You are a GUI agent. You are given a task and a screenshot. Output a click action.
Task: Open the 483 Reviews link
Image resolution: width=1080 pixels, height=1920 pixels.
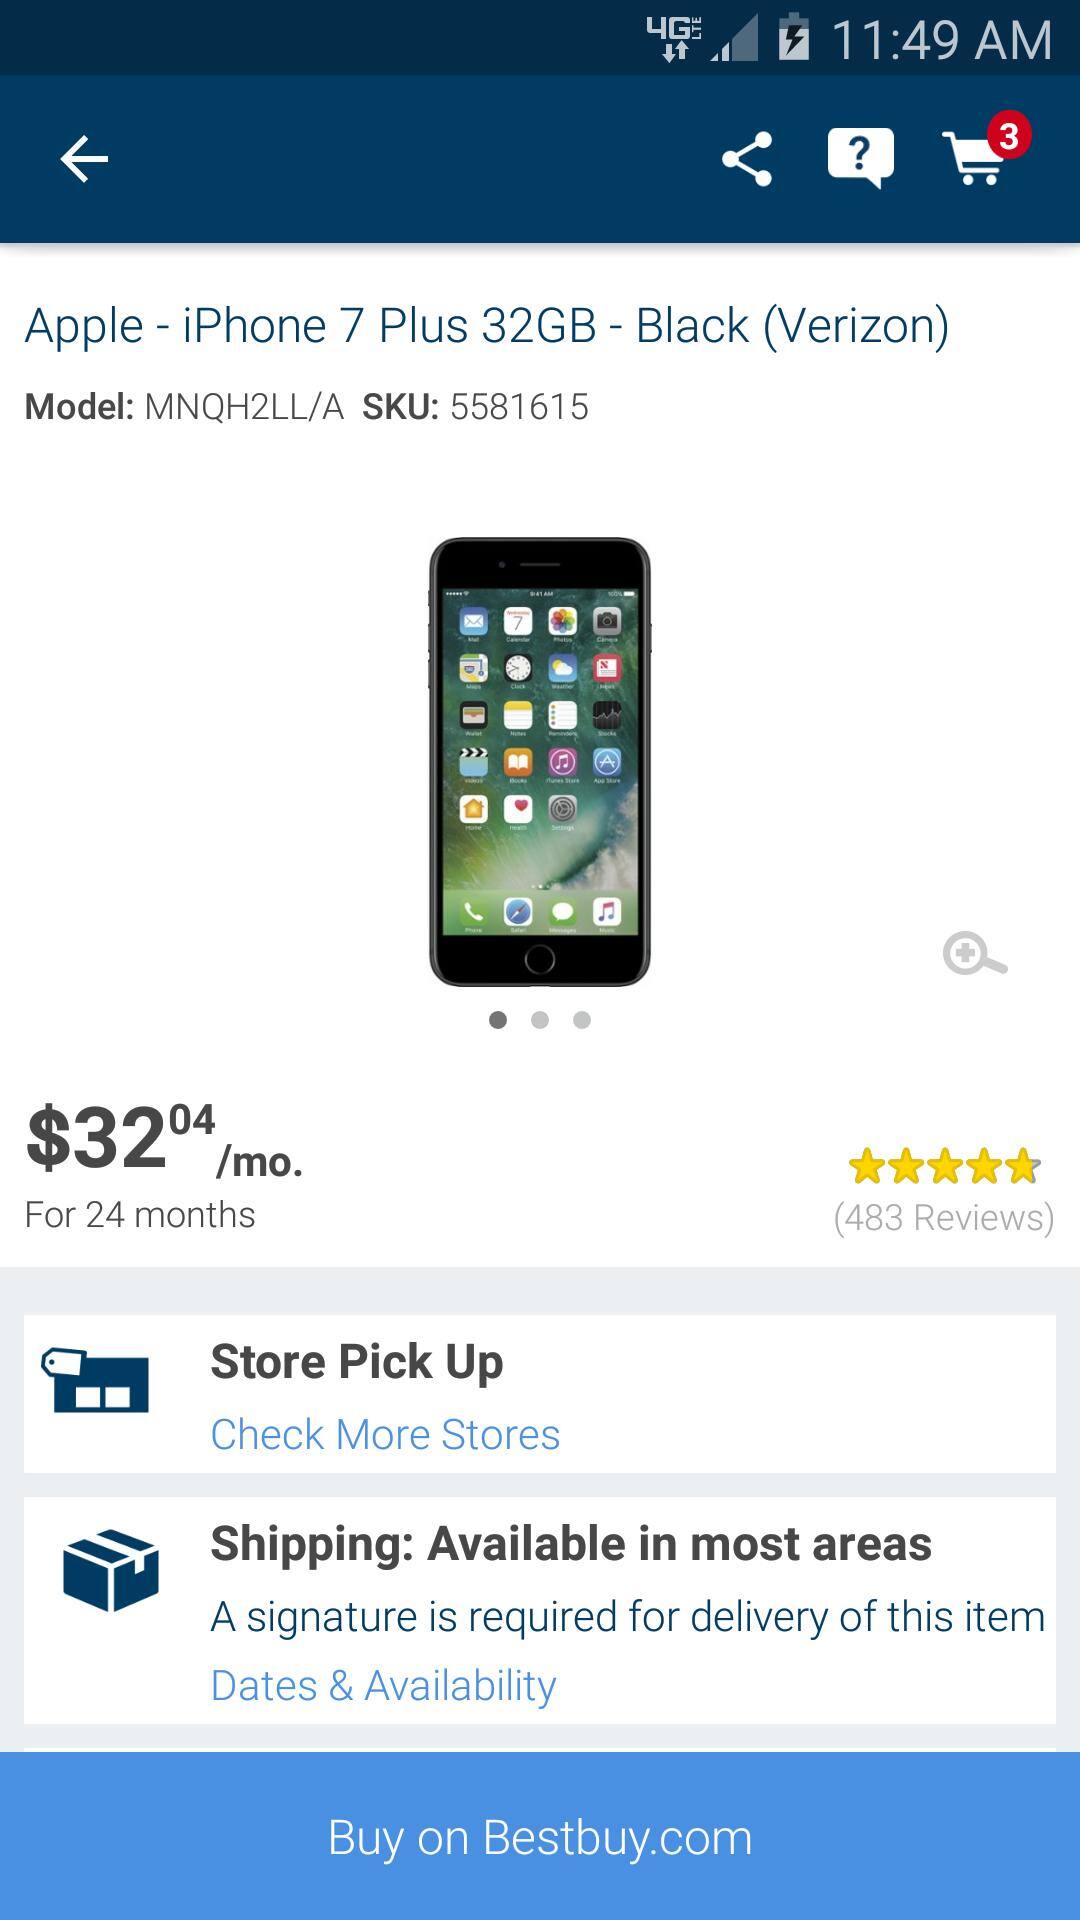pos(944,1217)
